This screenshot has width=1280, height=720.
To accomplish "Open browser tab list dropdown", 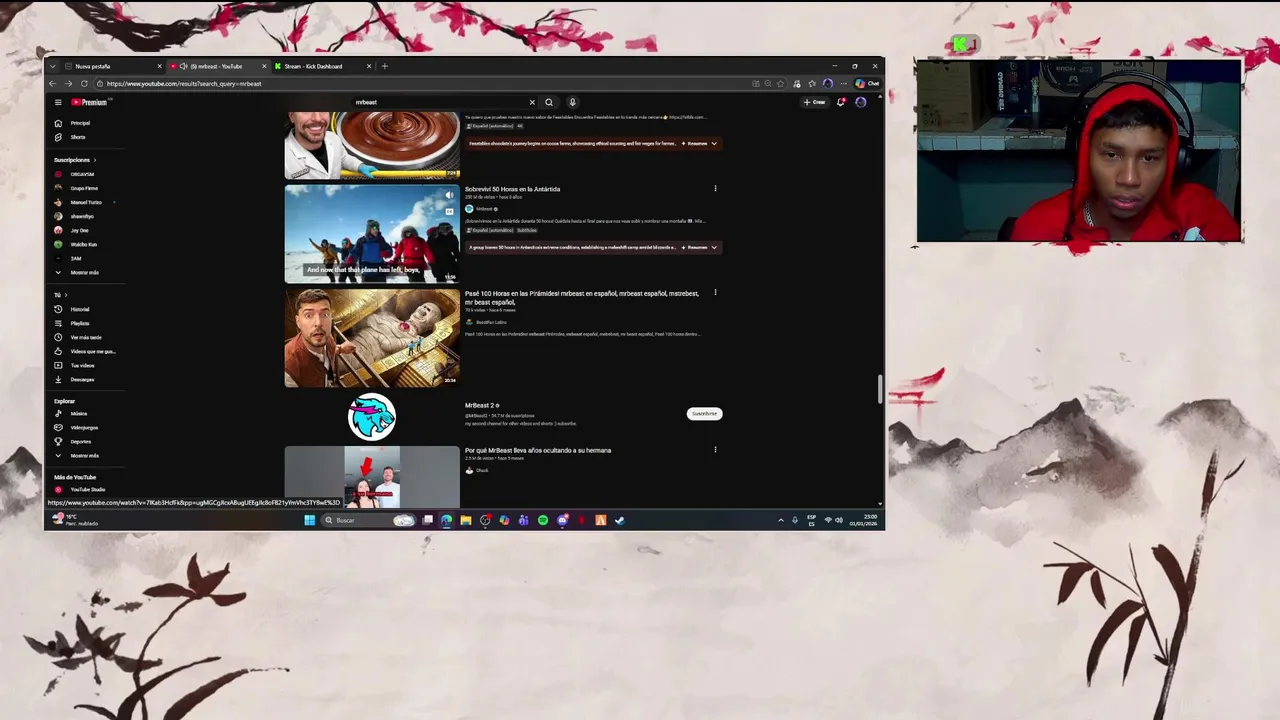I will (x=53, y=66).
